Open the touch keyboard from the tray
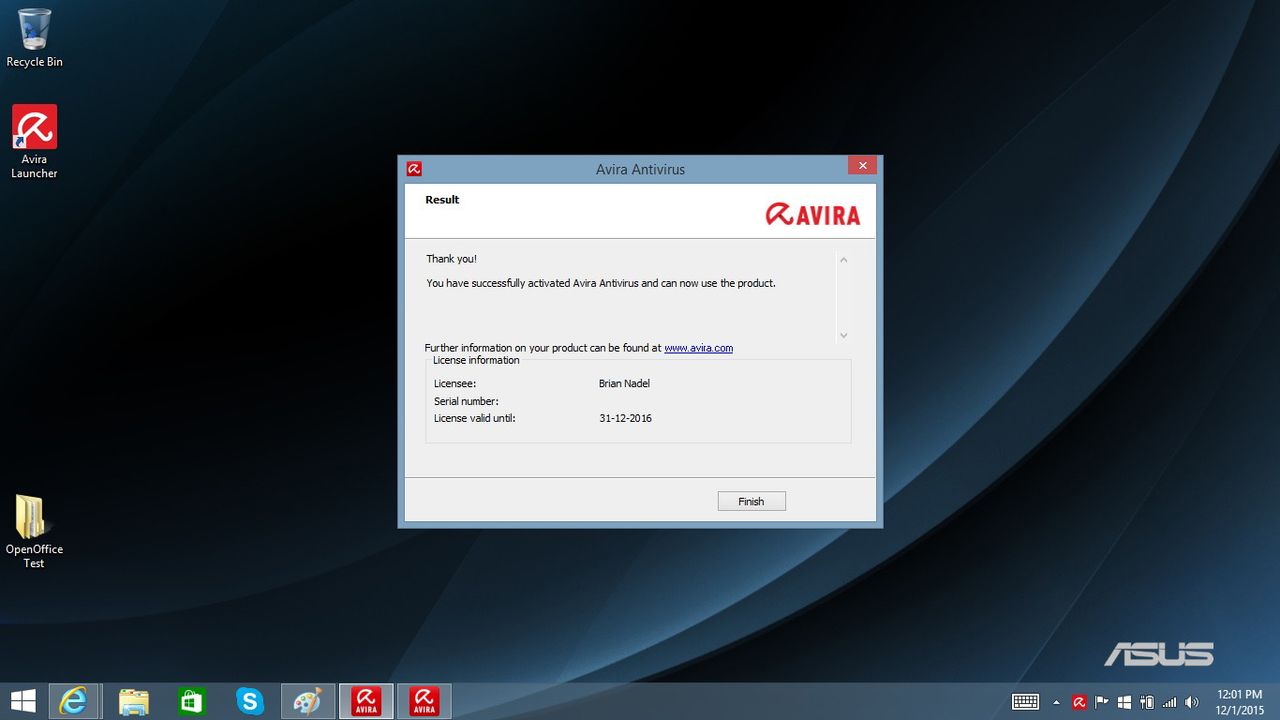 pos(1025,702)
